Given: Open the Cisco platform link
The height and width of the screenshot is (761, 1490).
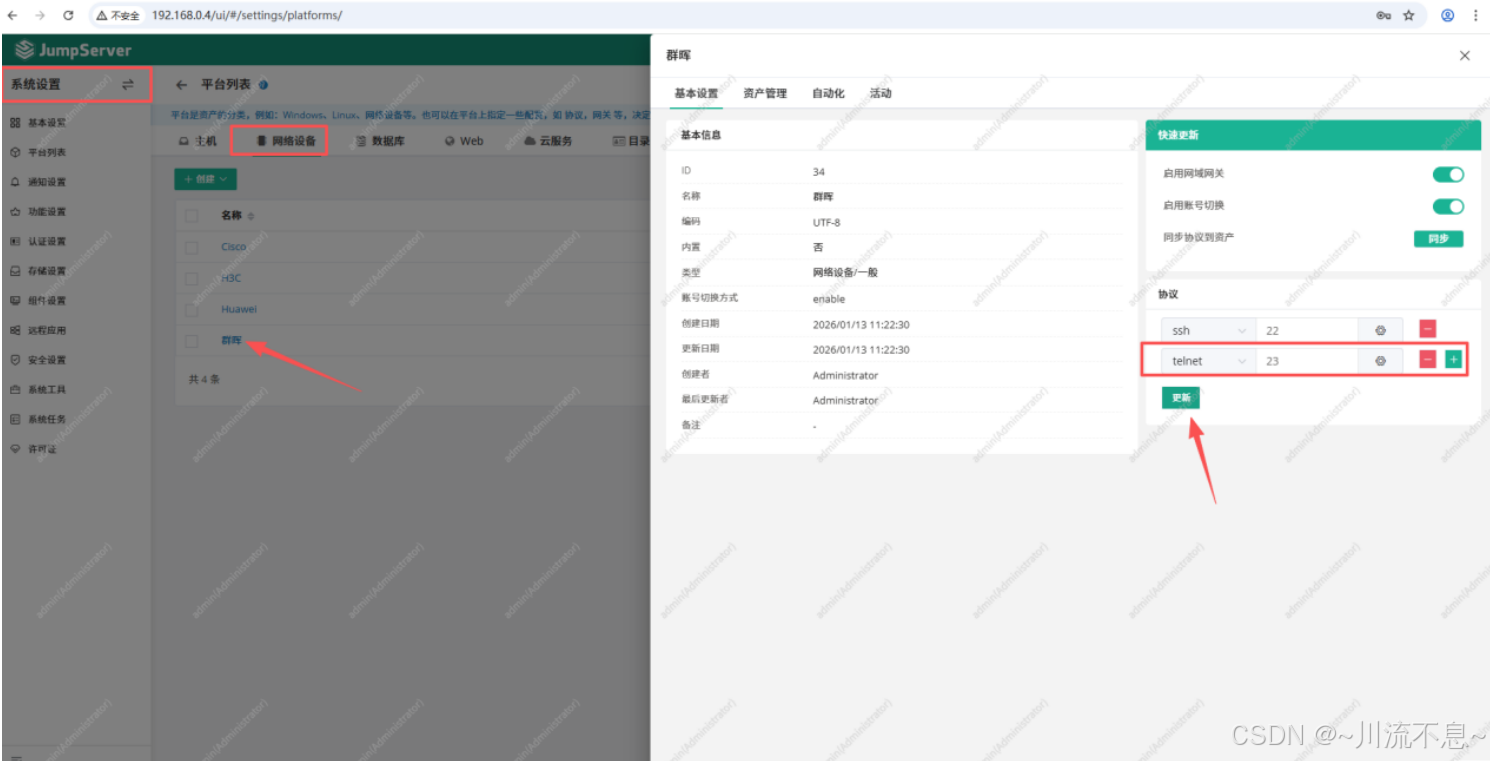Looking at the screenshot, I should pyautogui.click(x=233, y=247).
